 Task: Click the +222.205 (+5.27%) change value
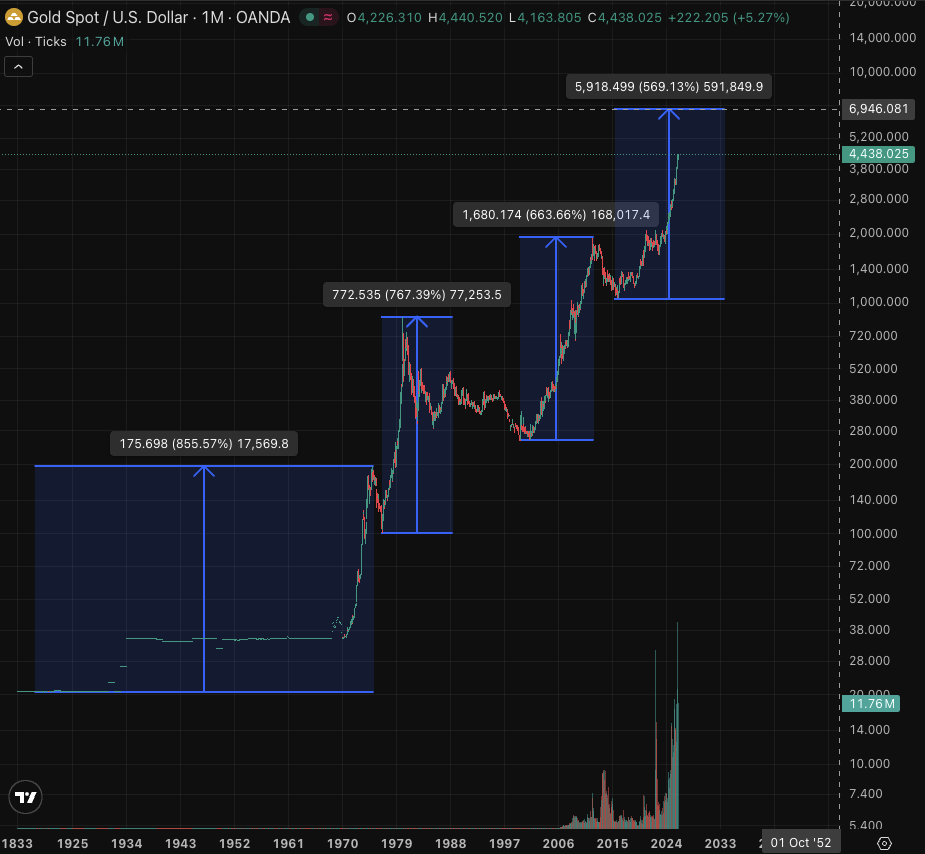coord(729,18)
